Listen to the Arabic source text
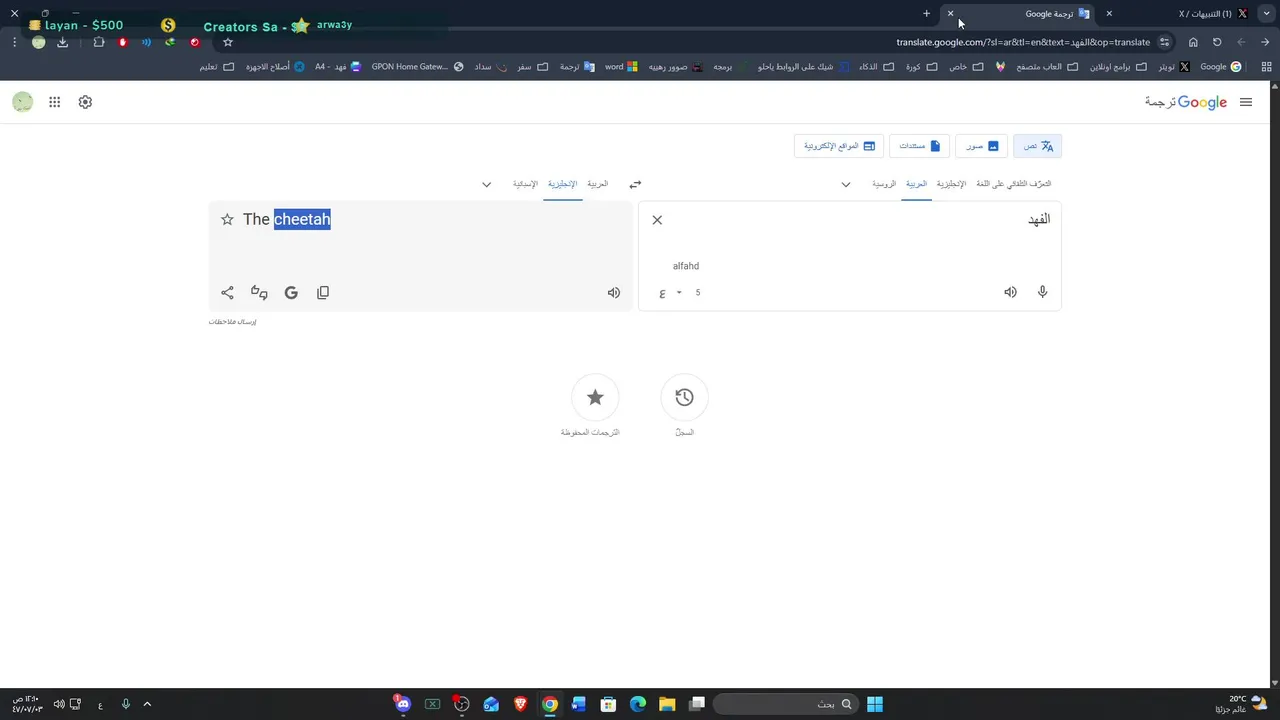The width and height of the screenshot is (1280, 720). (1010, 292)
